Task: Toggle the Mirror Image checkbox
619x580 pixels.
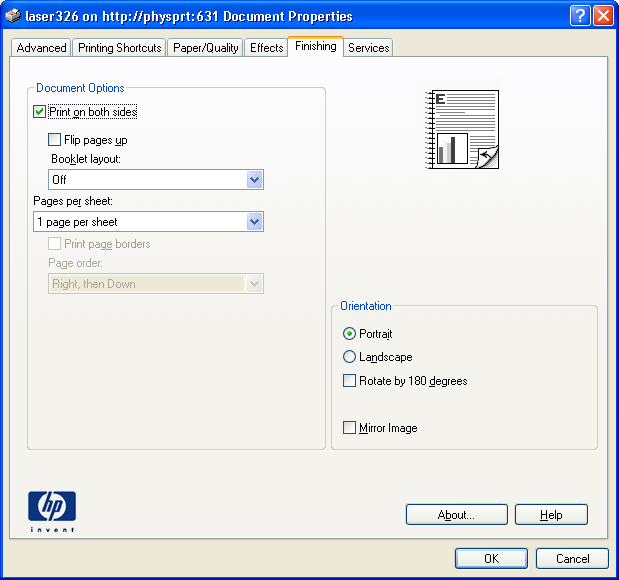Action: pyautogui.click(x=349, y=428)
